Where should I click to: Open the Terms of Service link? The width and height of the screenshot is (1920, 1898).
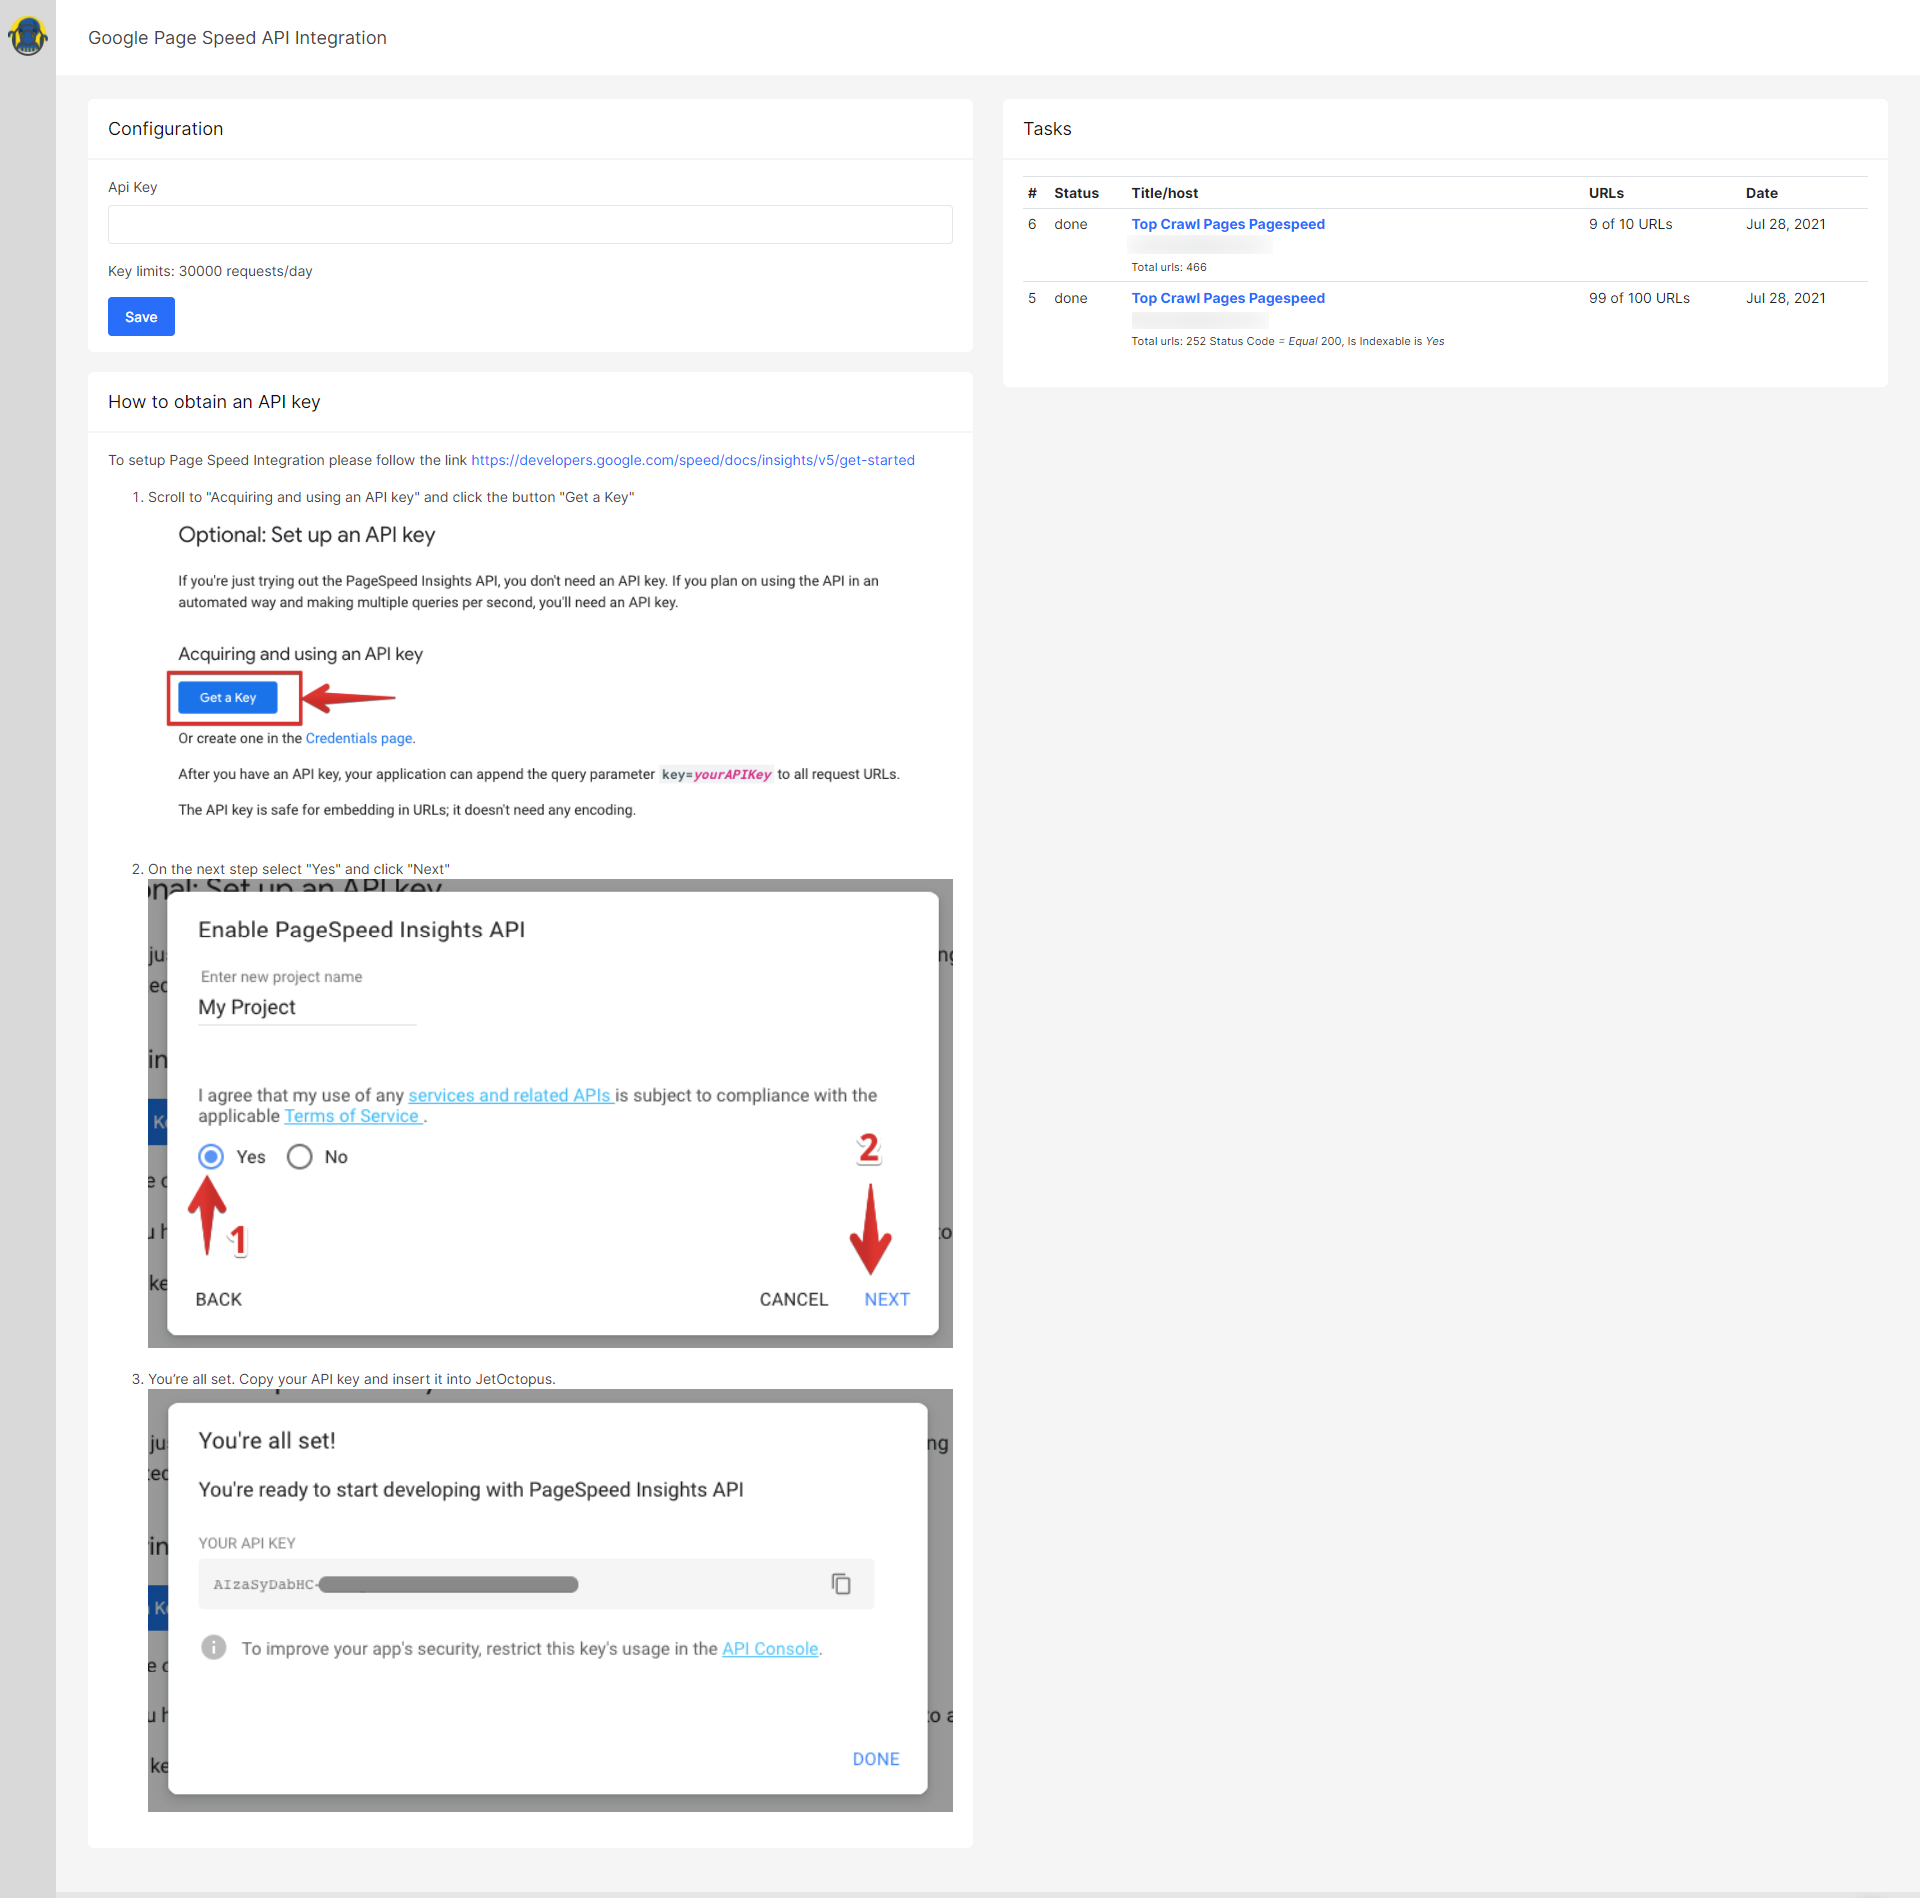pyautogui.click(x=353, y=1116)
